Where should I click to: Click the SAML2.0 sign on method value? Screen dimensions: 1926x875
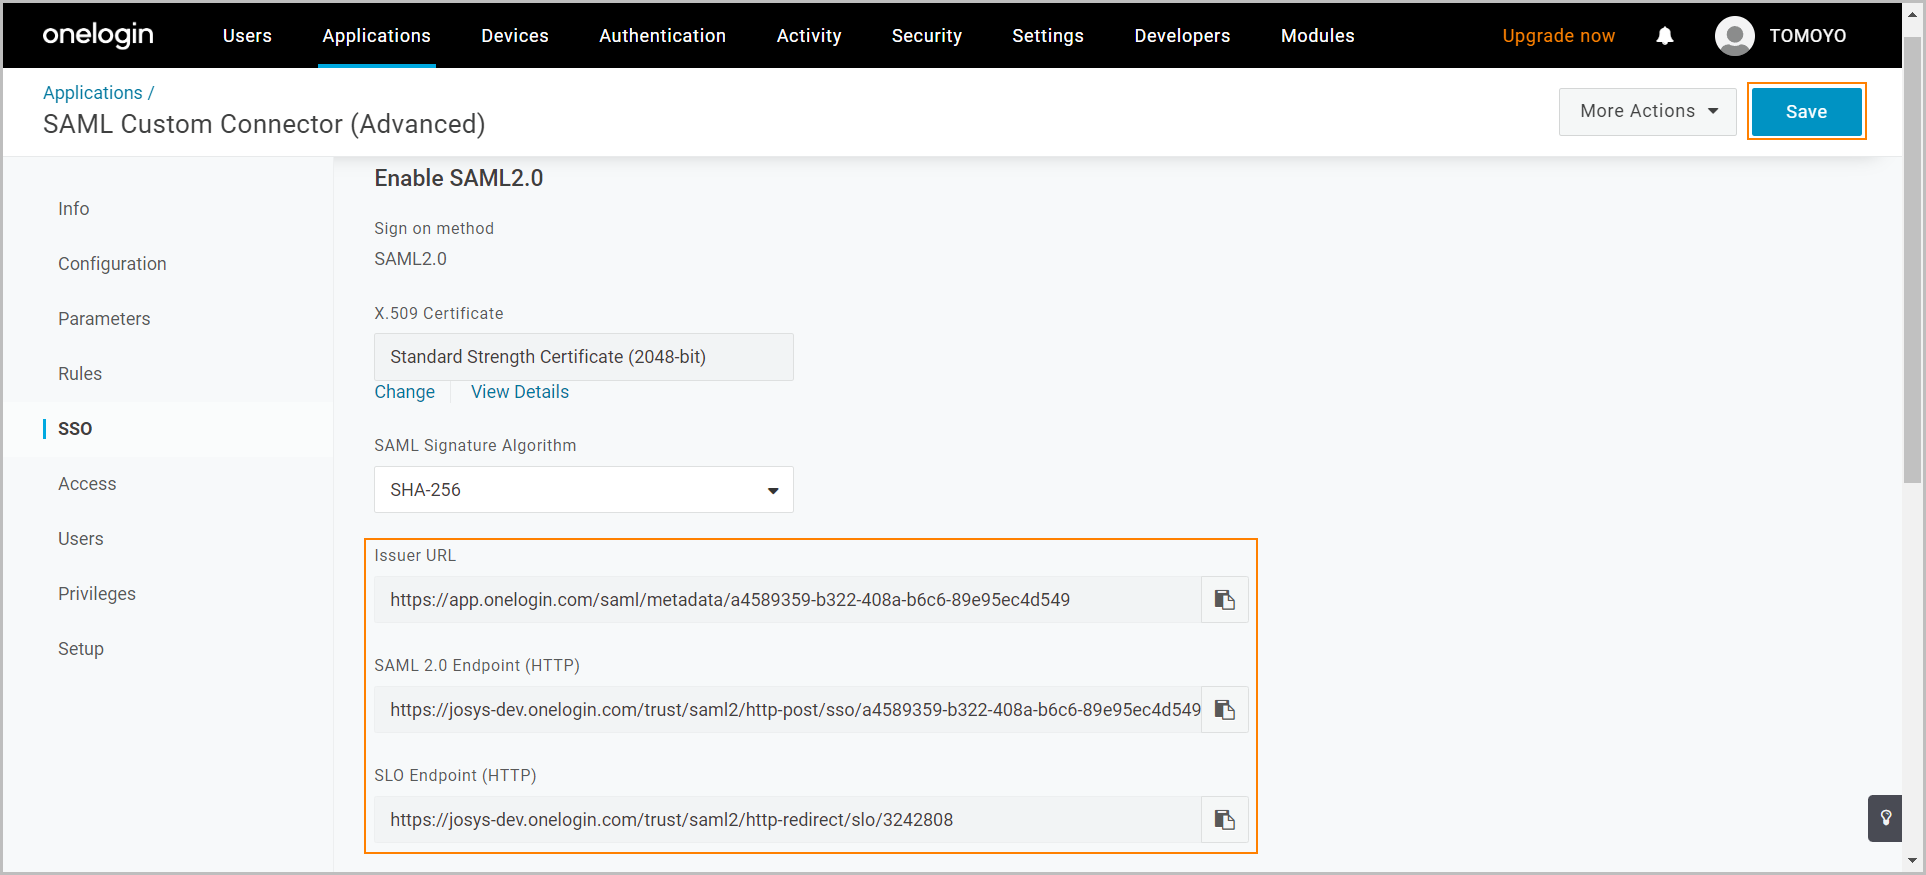[x=411, y=259]
